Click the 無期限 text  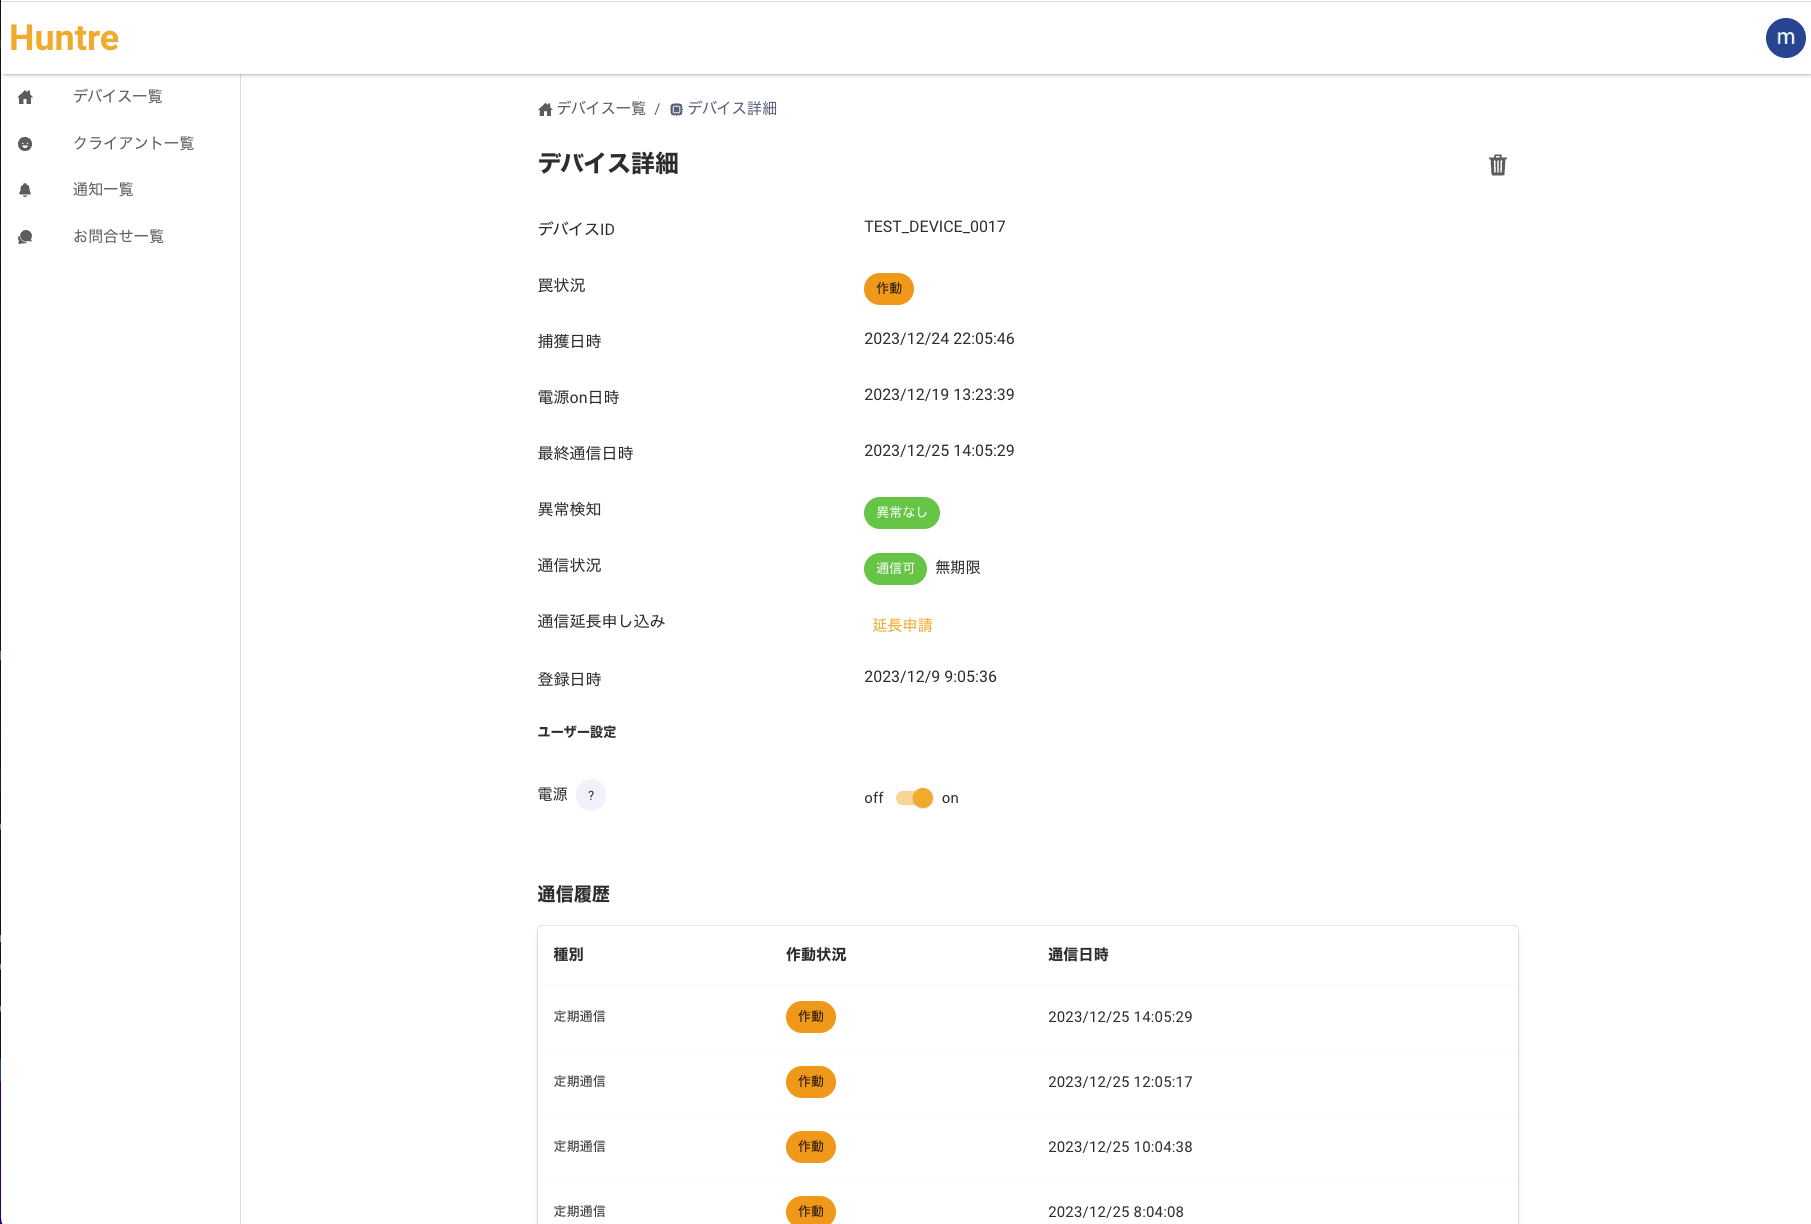(x=958, y=567)
